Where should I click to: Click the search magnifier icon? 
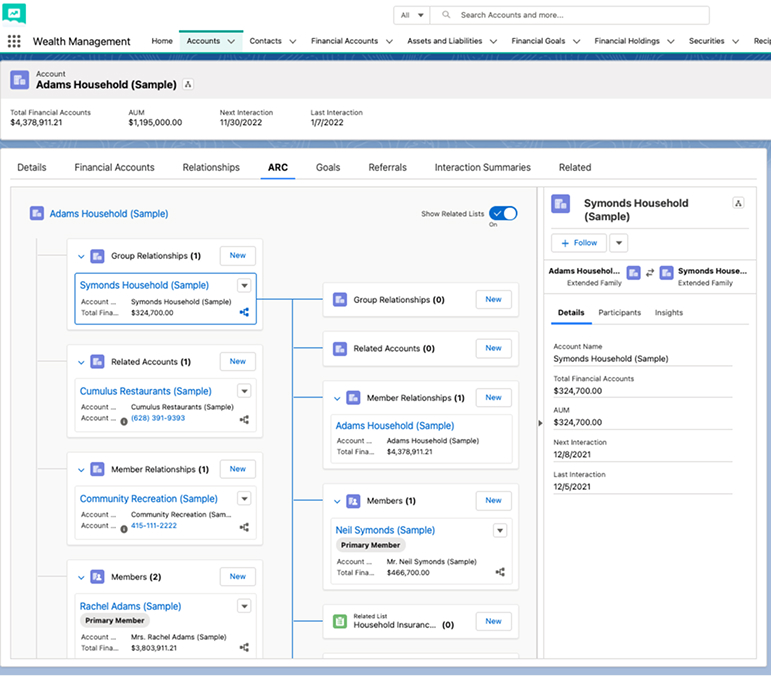445,15
